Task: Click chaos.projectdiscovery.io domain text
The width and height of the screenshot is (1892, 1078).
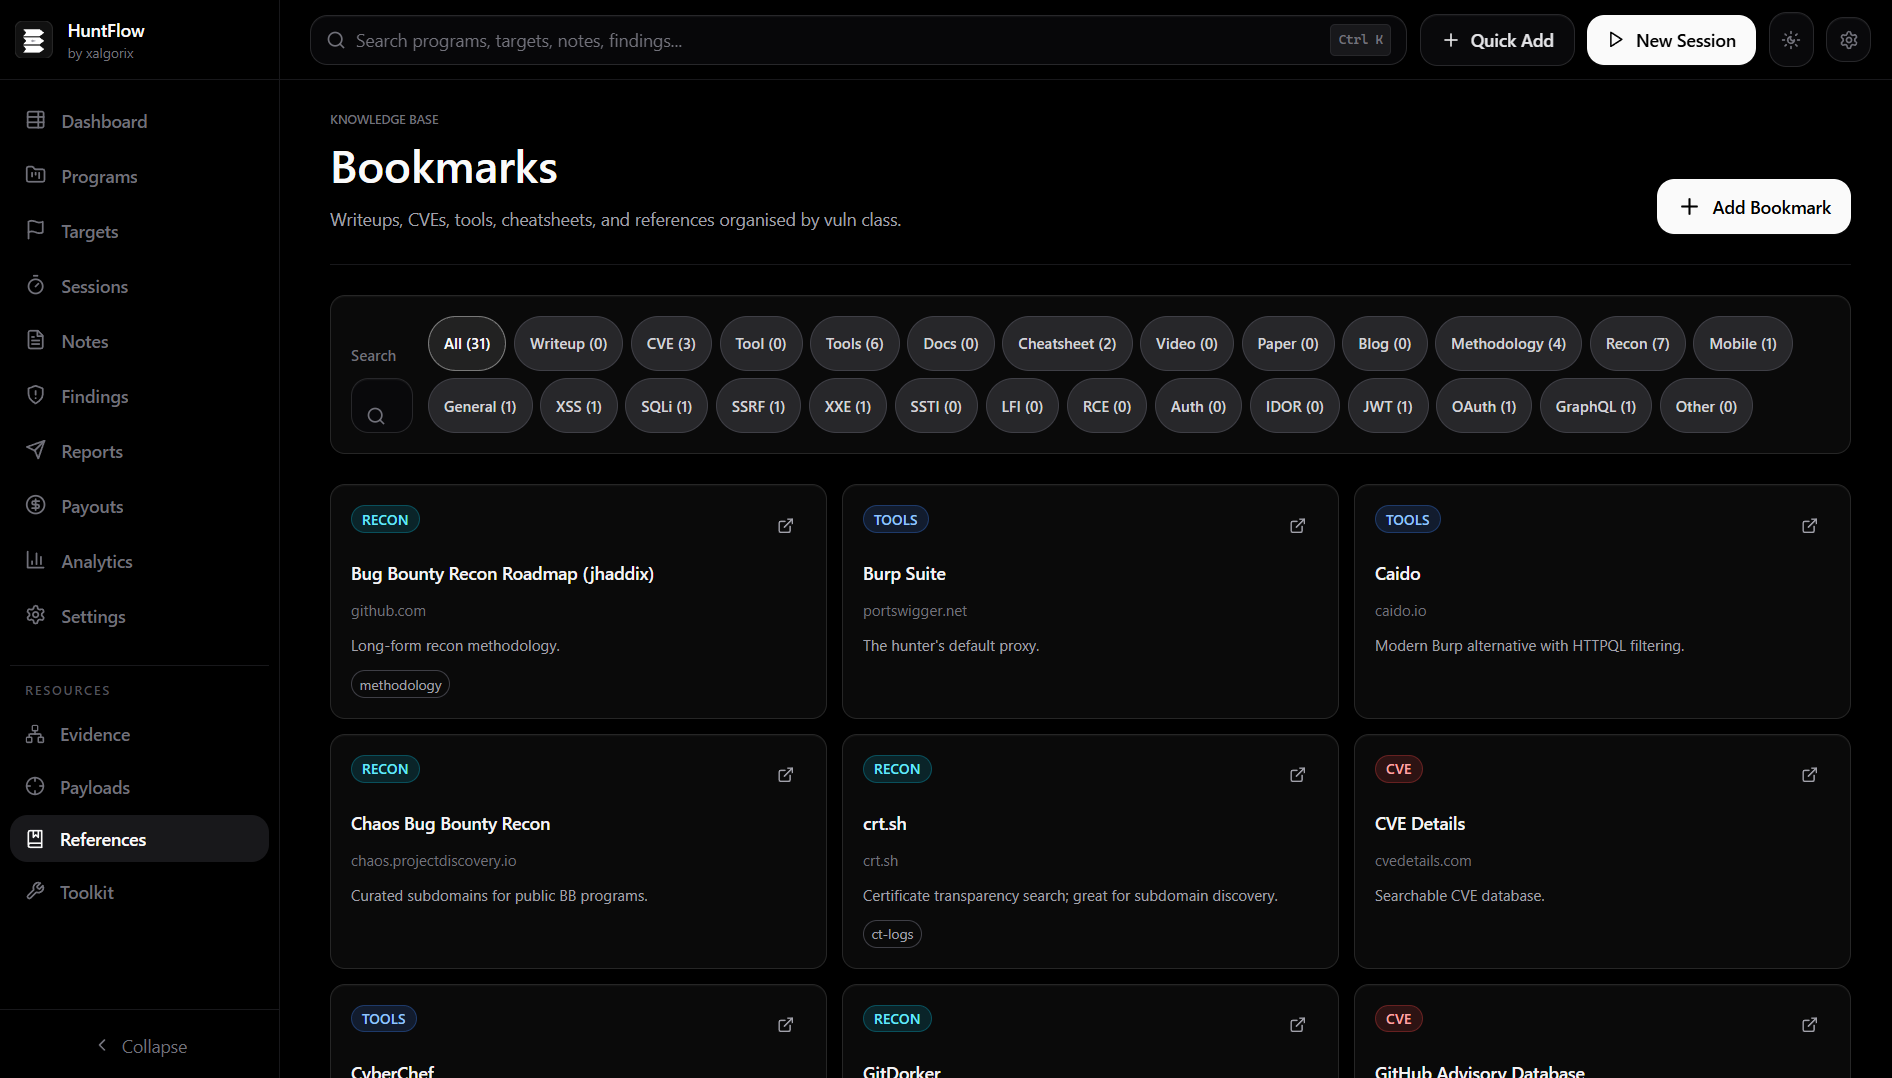Action: [x=434, y=861]
